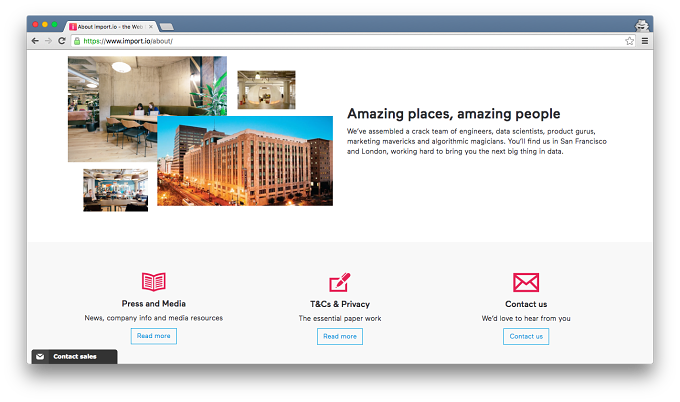Click Read more under T&Cs & Privacy
The image size is (680, 402).
pos(340,337)
